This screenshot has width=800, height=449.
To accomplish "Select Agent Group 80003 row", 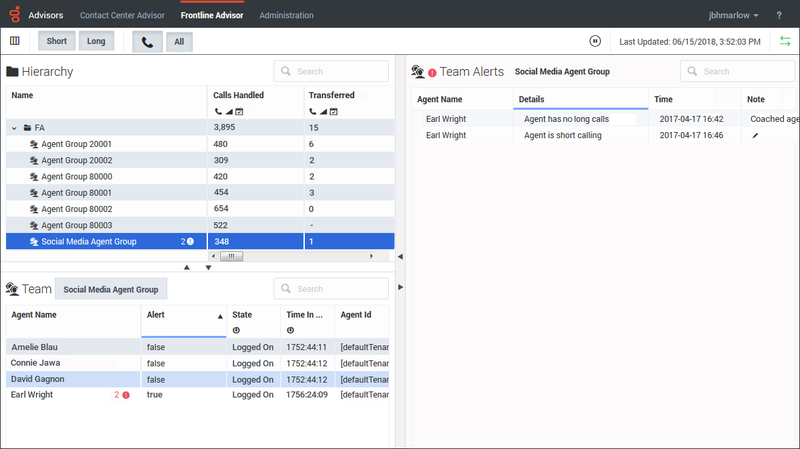I will pyautogui.click(x=200, y=225).
